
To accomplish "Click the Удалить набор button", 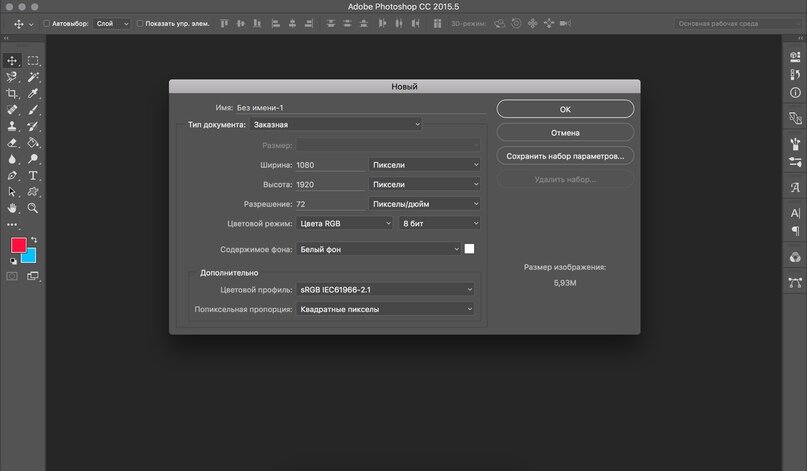I will (x=565, y=180).
